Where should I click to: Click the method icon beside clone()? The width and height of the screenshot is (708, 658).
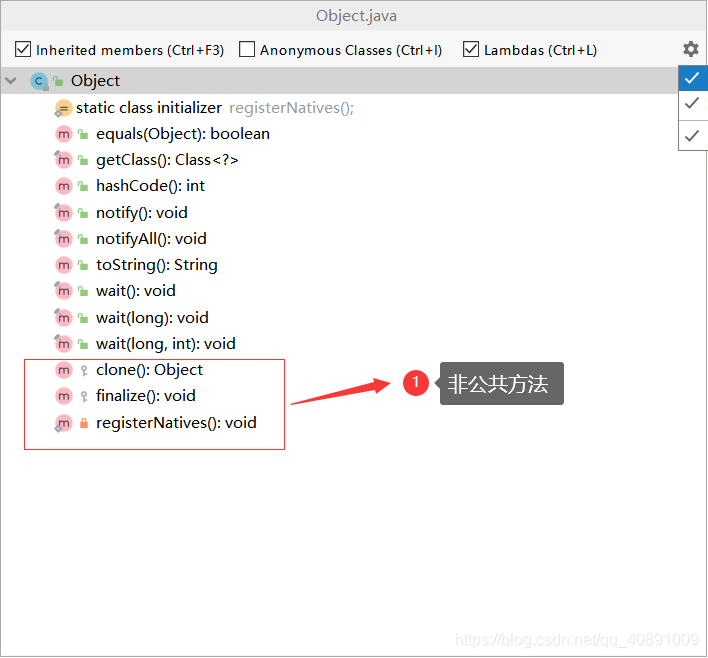(64, 370)
